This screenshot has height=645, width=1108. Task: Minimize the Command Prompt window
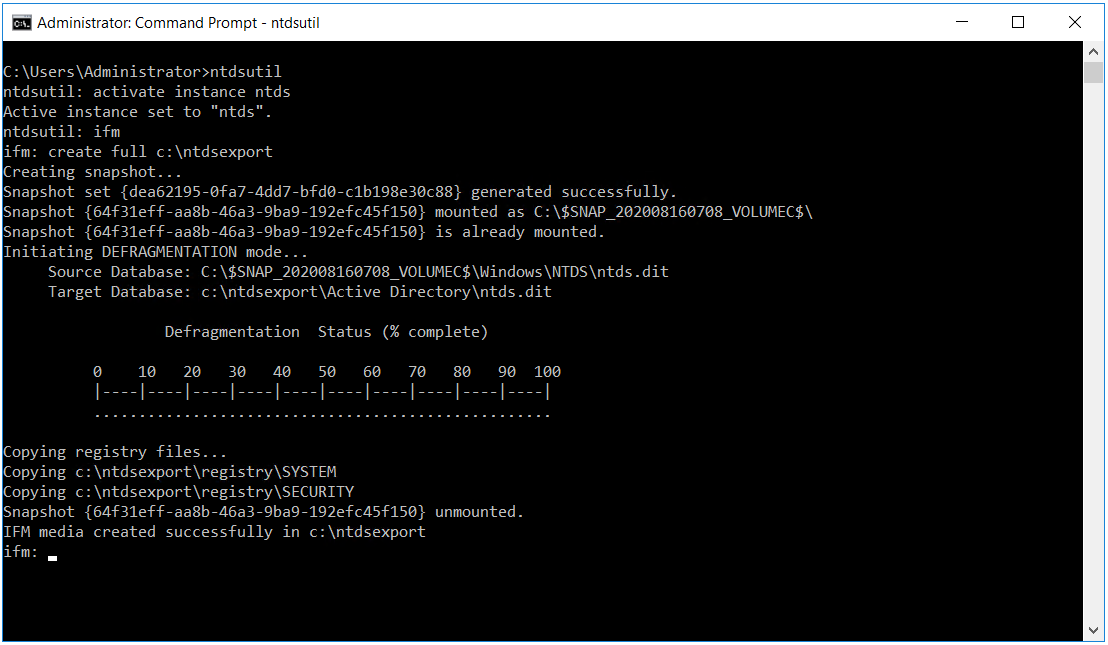[962, 22]
